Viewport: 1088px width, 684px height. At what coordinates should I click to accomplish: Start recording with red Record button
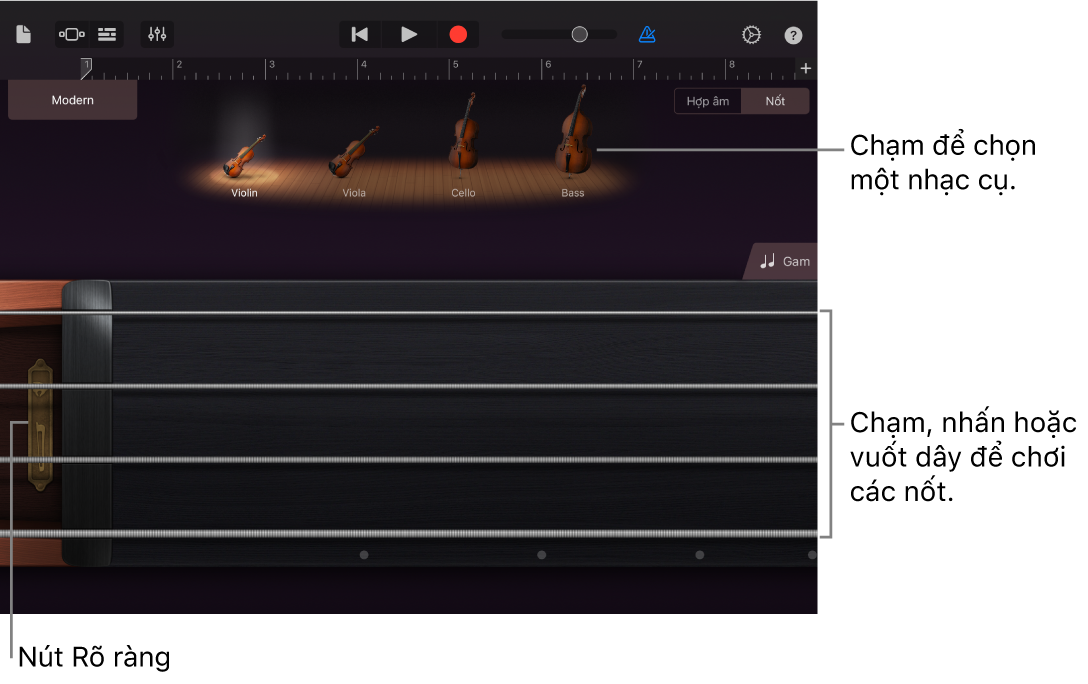(458, 34)
